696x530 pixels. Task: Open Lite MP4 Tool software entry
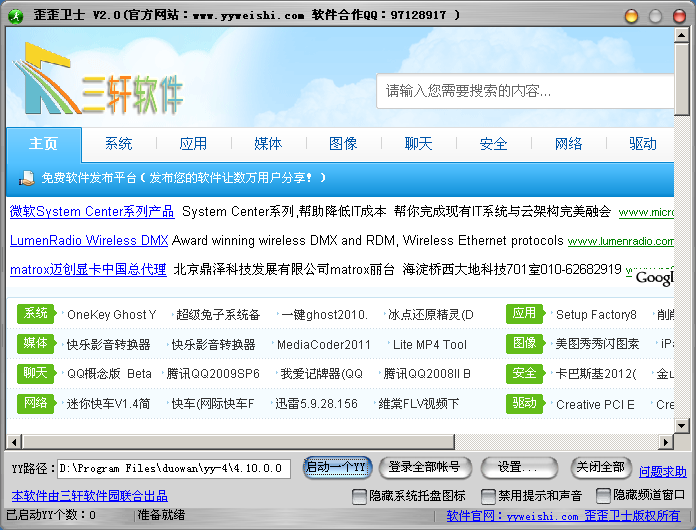430,344
